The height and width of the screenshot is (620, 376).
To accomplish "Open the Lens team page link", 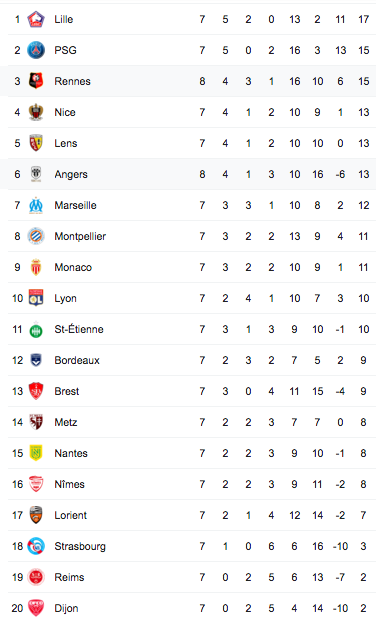I will pyautogui.click(x=66, y=143).
